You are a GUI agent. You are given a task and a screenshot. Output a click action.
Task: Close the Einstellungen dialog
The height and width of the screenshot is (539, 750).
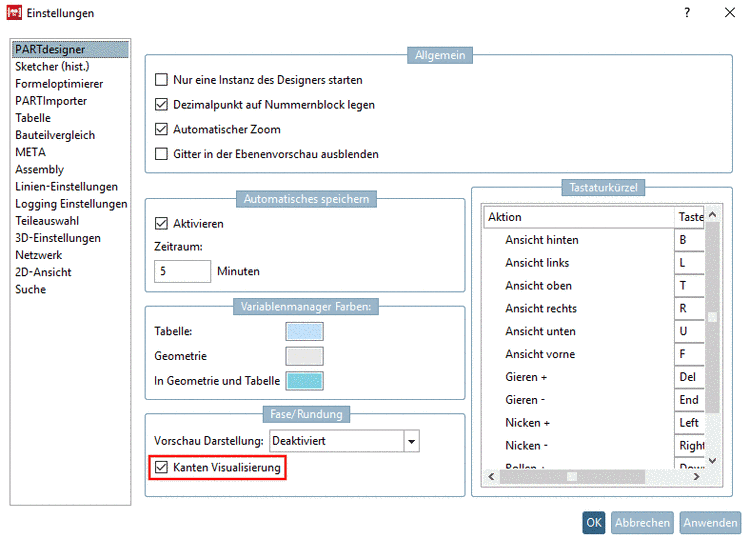[x=729, y=12]
